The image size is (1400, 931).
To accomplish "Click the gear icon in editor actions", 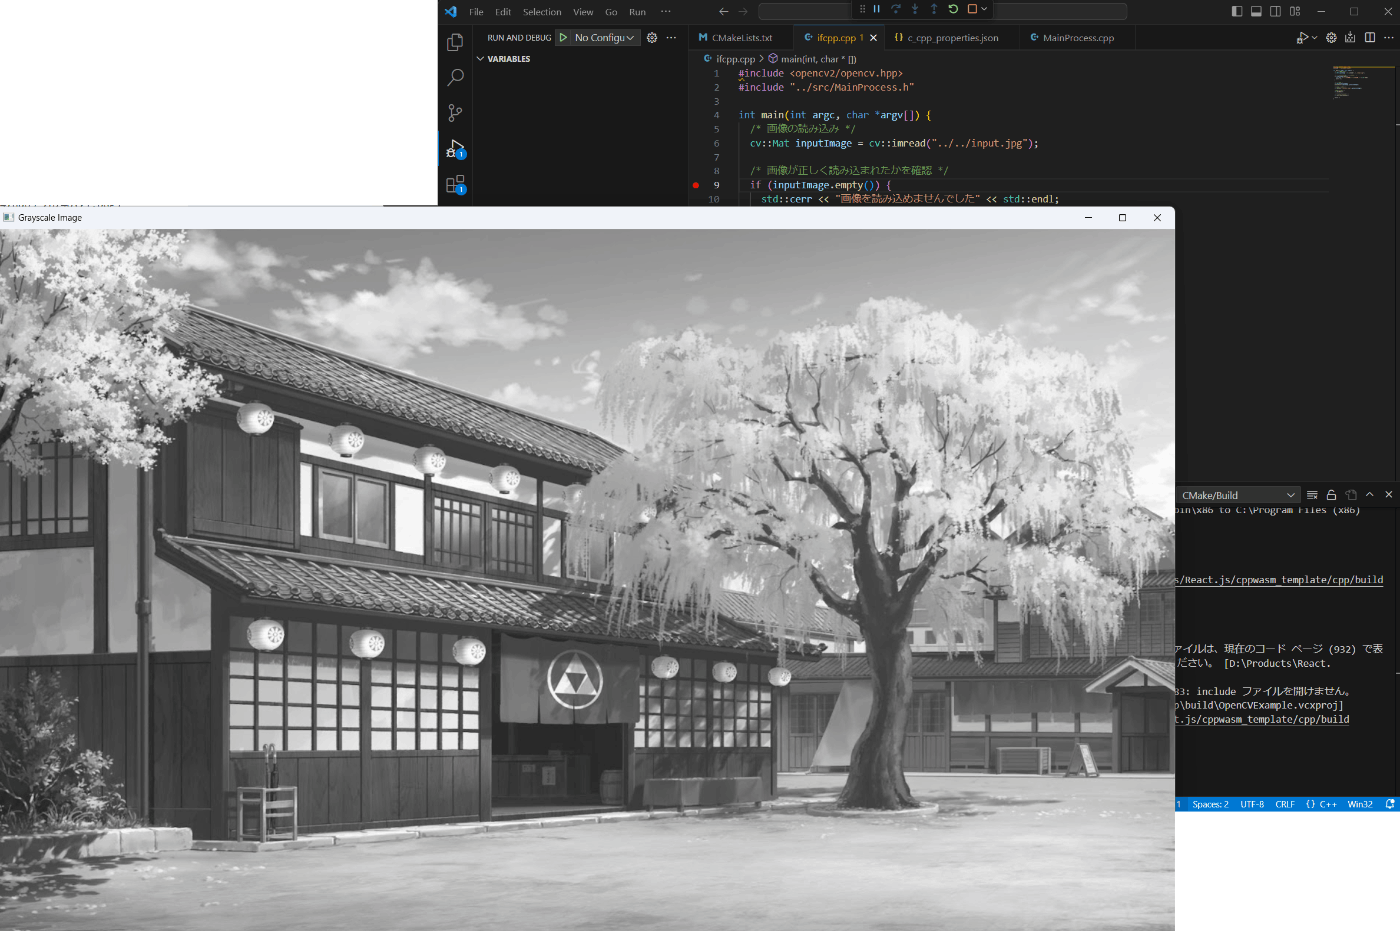I will click(x=1331, y=38).
